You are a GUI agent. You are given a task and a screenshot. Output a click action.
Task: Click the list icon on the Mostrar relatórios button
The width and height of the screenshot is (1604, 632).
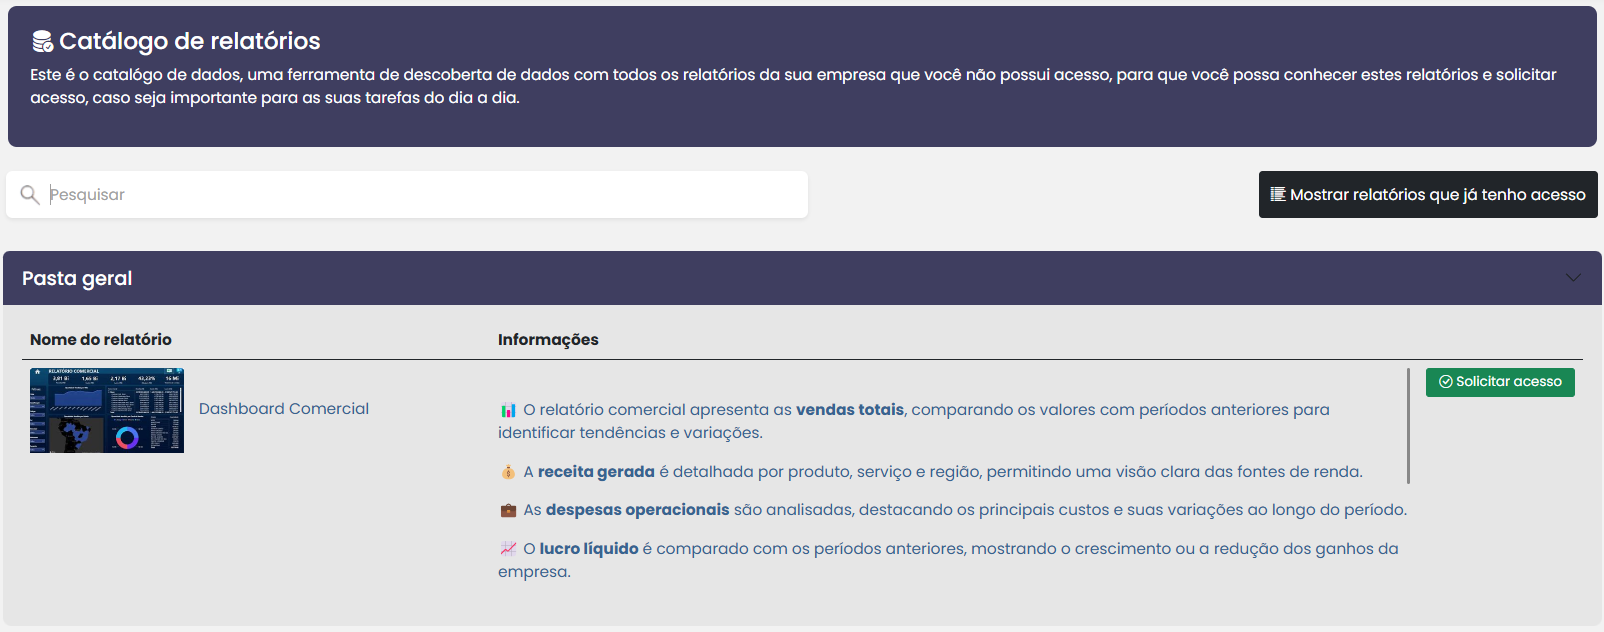click(x=1277, y=194)
